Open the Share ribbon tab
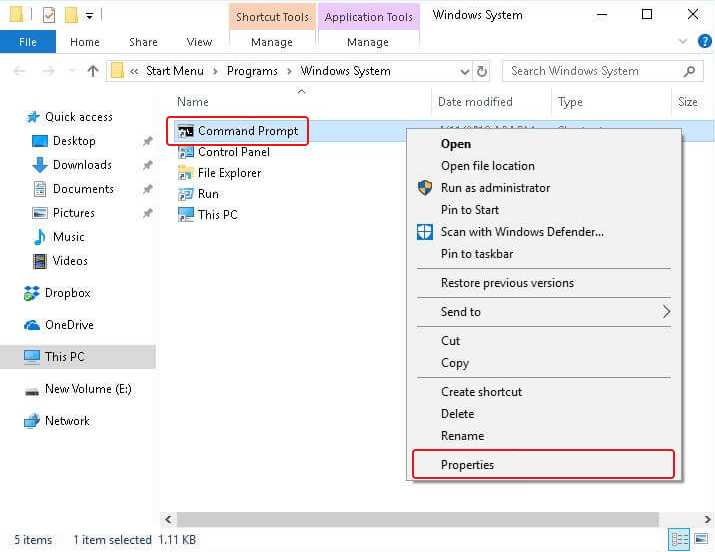 click(143, 42)
